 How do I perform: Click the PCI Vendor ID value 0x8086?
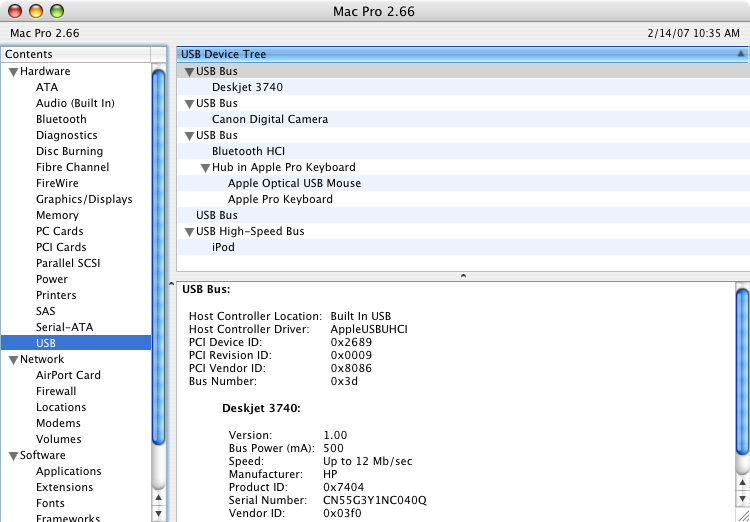tap(351, 368)
